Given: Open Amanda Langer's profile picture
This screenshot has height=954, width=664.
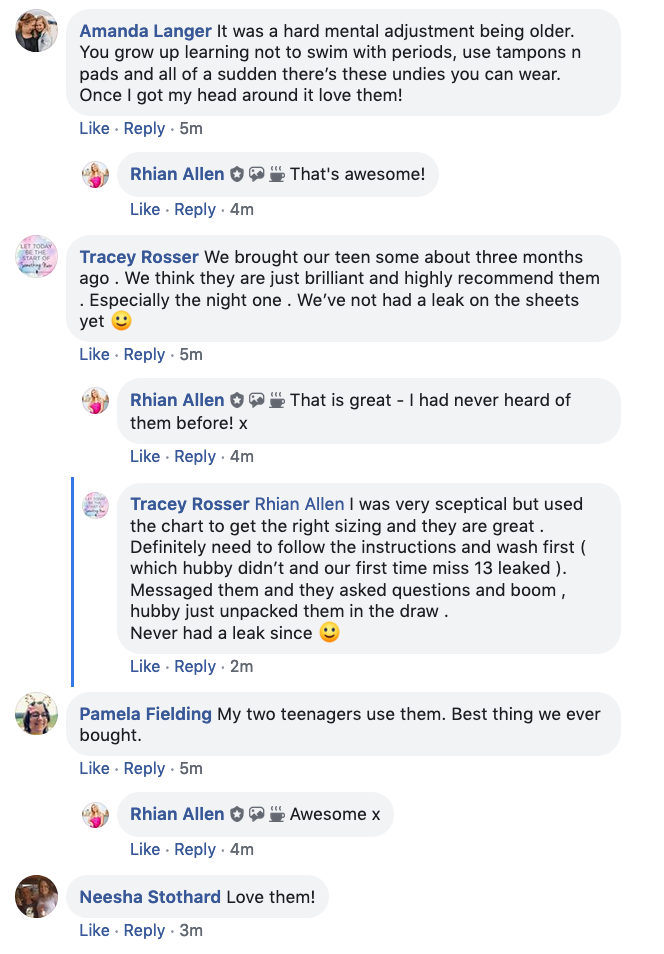Looking at the screenshot, I should tap(37, 30).
